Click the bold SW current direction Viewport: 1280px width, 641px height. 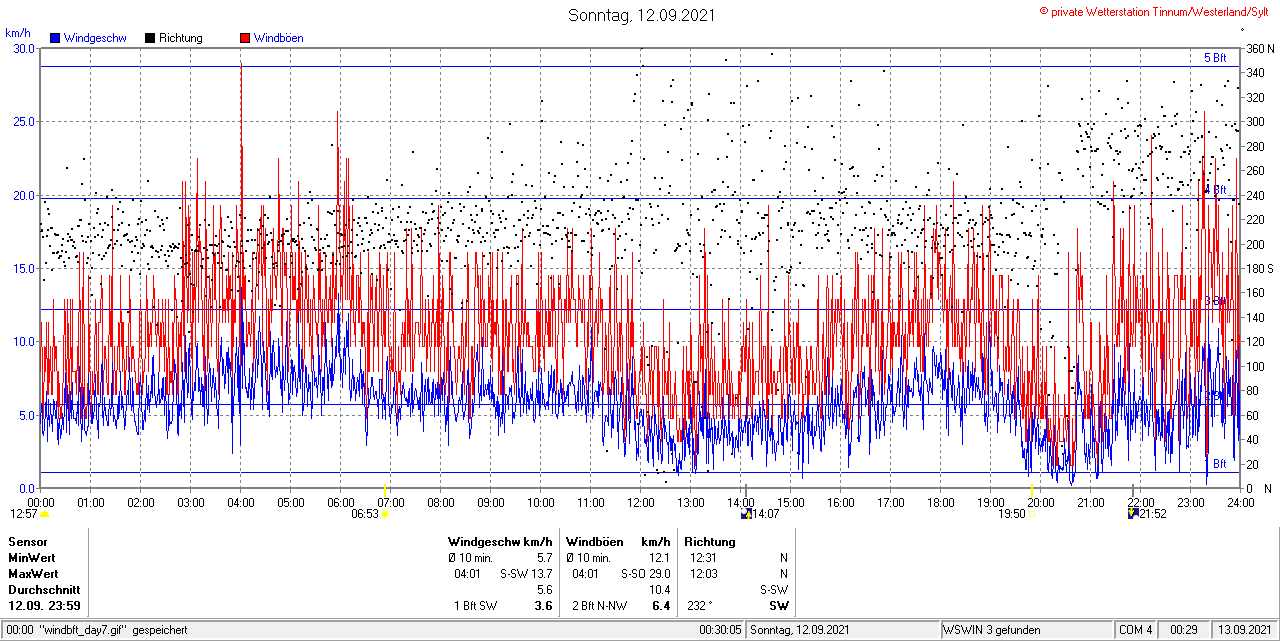pos(778,606)
